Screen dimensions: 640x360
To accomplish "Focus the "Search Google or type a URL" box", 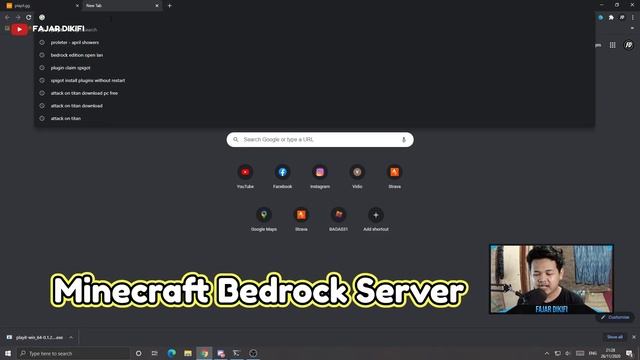I will pos(320,140).
